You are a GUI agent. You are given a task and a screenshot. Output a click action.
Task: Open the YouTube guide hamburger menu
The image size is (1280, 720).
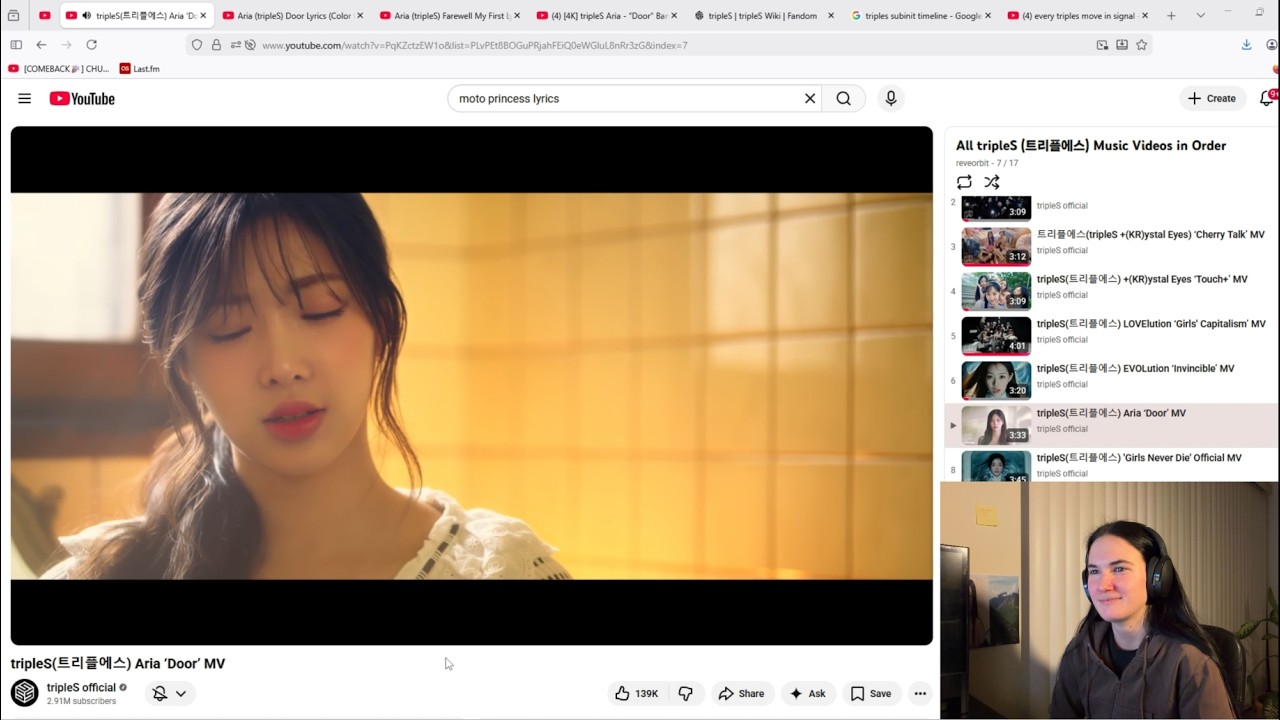(x=24, y=98)
